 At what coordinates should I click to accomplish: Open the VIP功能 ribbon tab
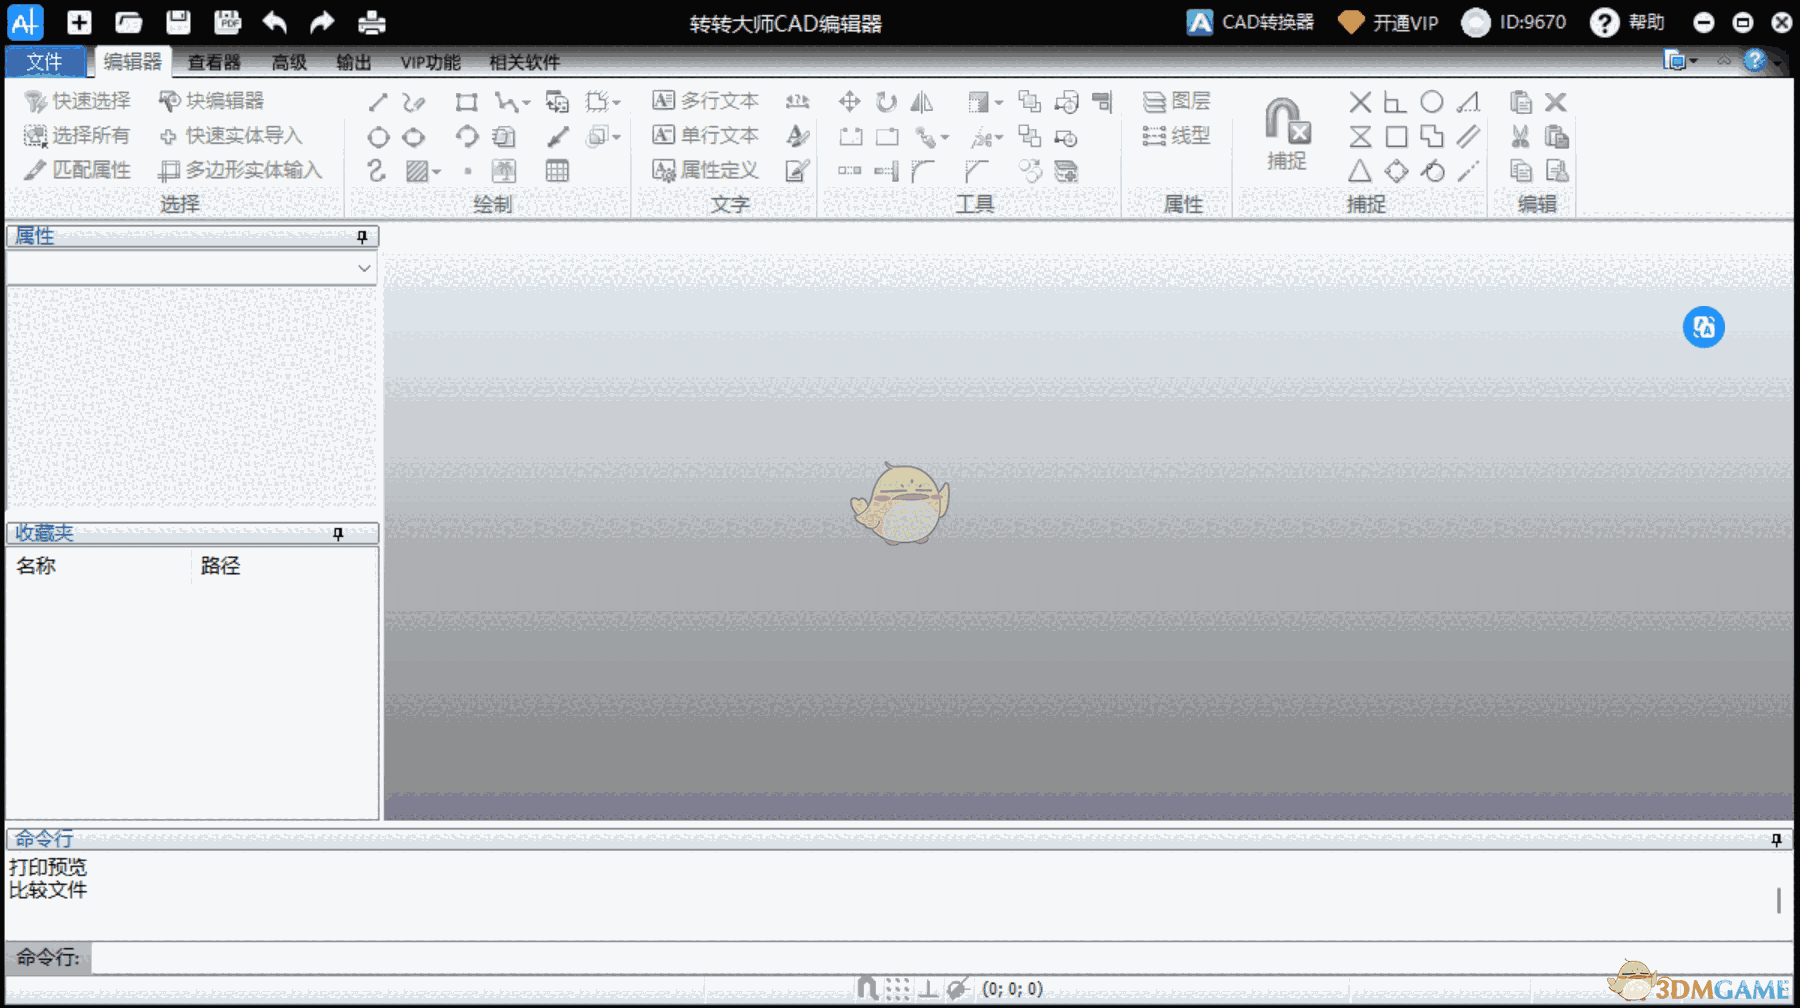(x=430, y=62)
